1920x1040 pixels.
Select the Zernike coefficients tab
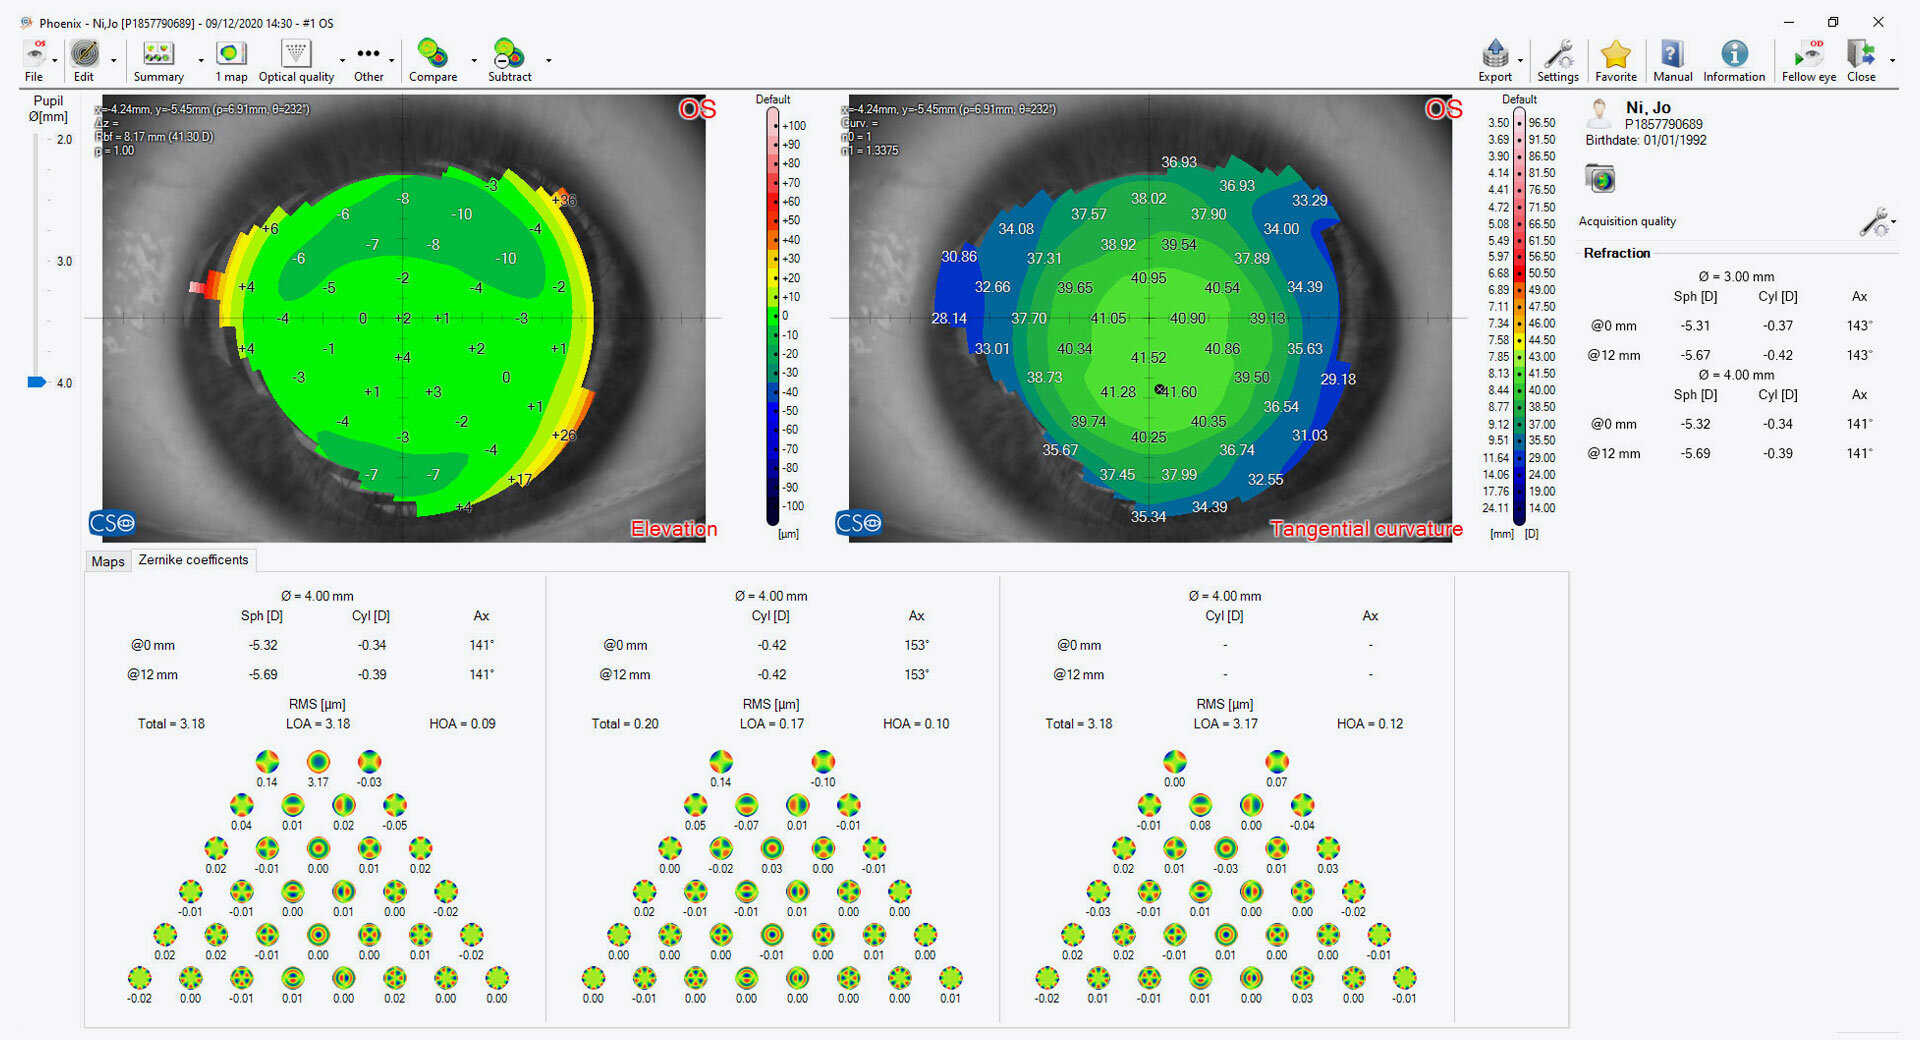point(193,560)
